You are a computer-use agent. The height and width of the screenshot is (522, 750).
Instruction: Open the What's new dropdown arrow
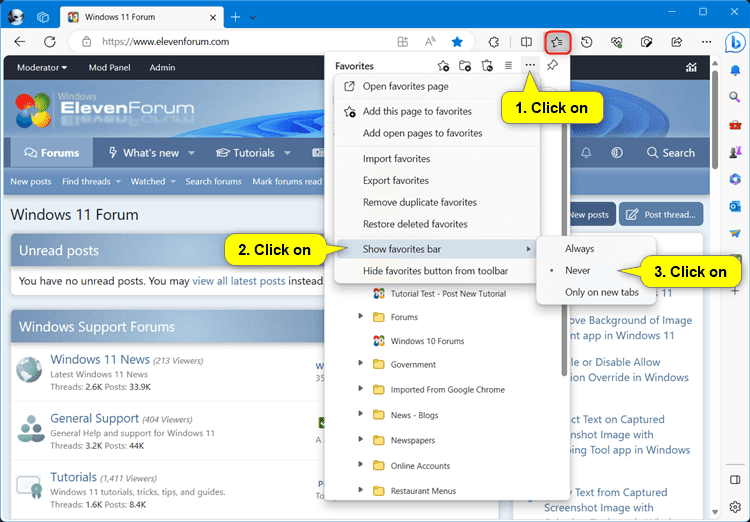(191, 153)
